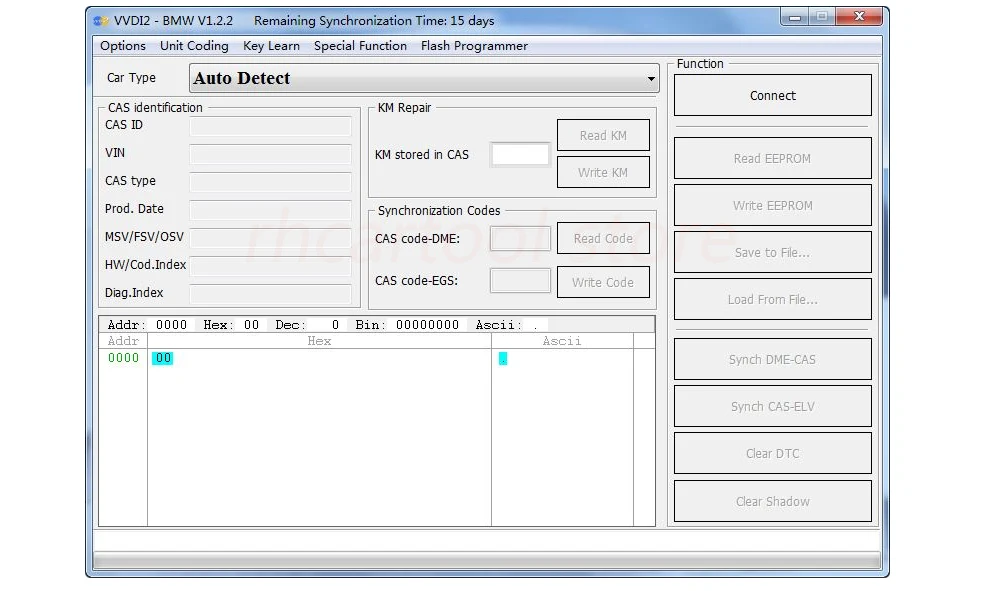Viewport: 990px width, 591px height.
Task: Click the Write Code button
Action: (x=603, y=282)
